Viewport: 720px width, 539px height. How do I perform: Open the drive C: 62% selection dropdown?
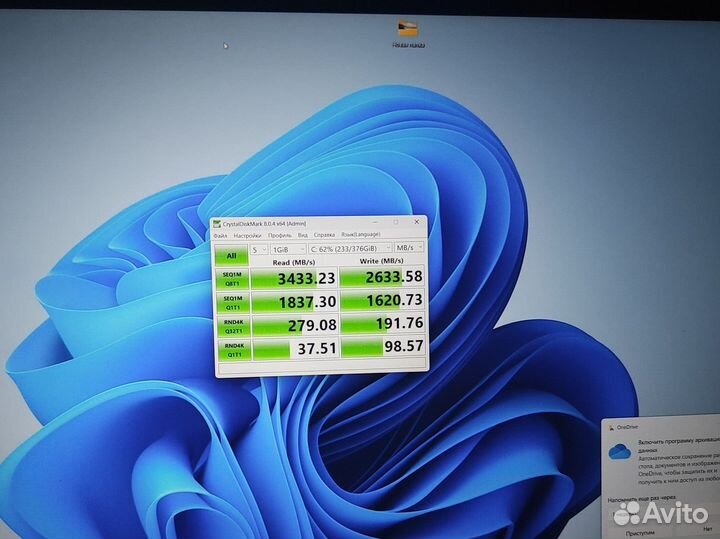coord(350,248)
